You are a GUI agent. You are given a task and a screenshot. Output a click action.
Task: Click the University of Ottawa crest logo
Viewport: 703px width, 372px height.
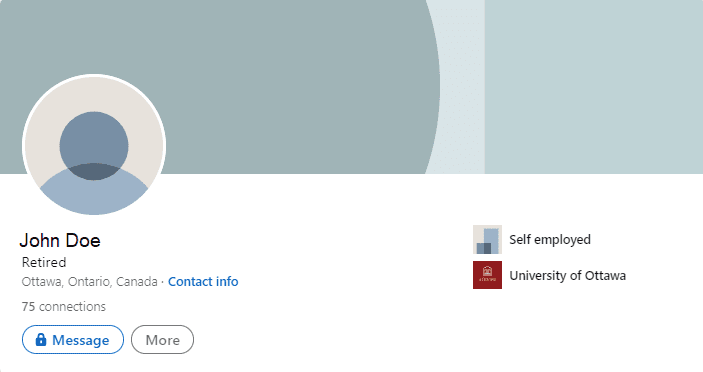pyautogui.click(x=487, y=275)
